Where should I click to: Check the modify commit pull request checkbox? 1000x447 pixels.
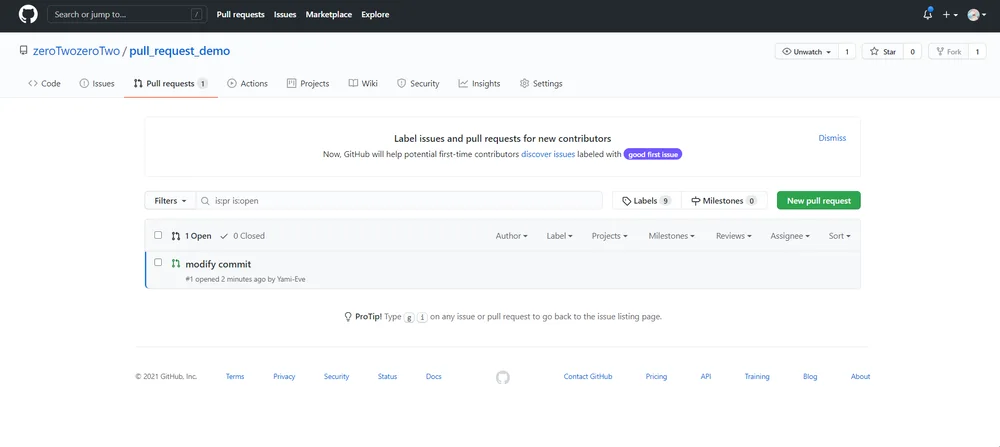tap(158, 263)
